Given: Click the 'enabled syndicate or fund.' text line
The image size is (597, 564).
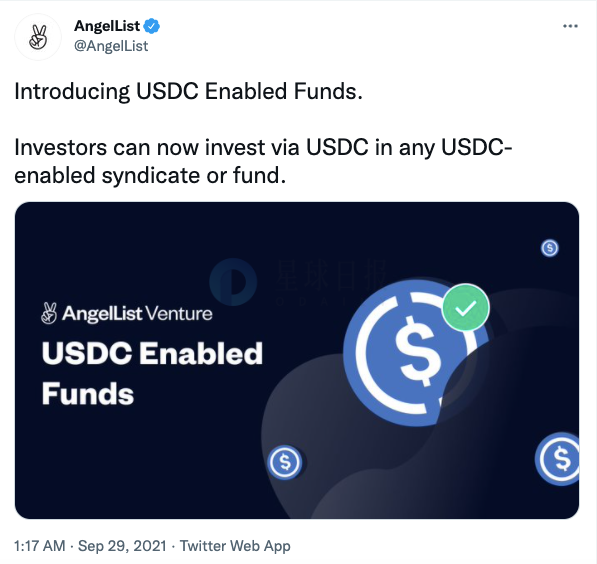Looking at the screenshot, I should click(150, 176).
